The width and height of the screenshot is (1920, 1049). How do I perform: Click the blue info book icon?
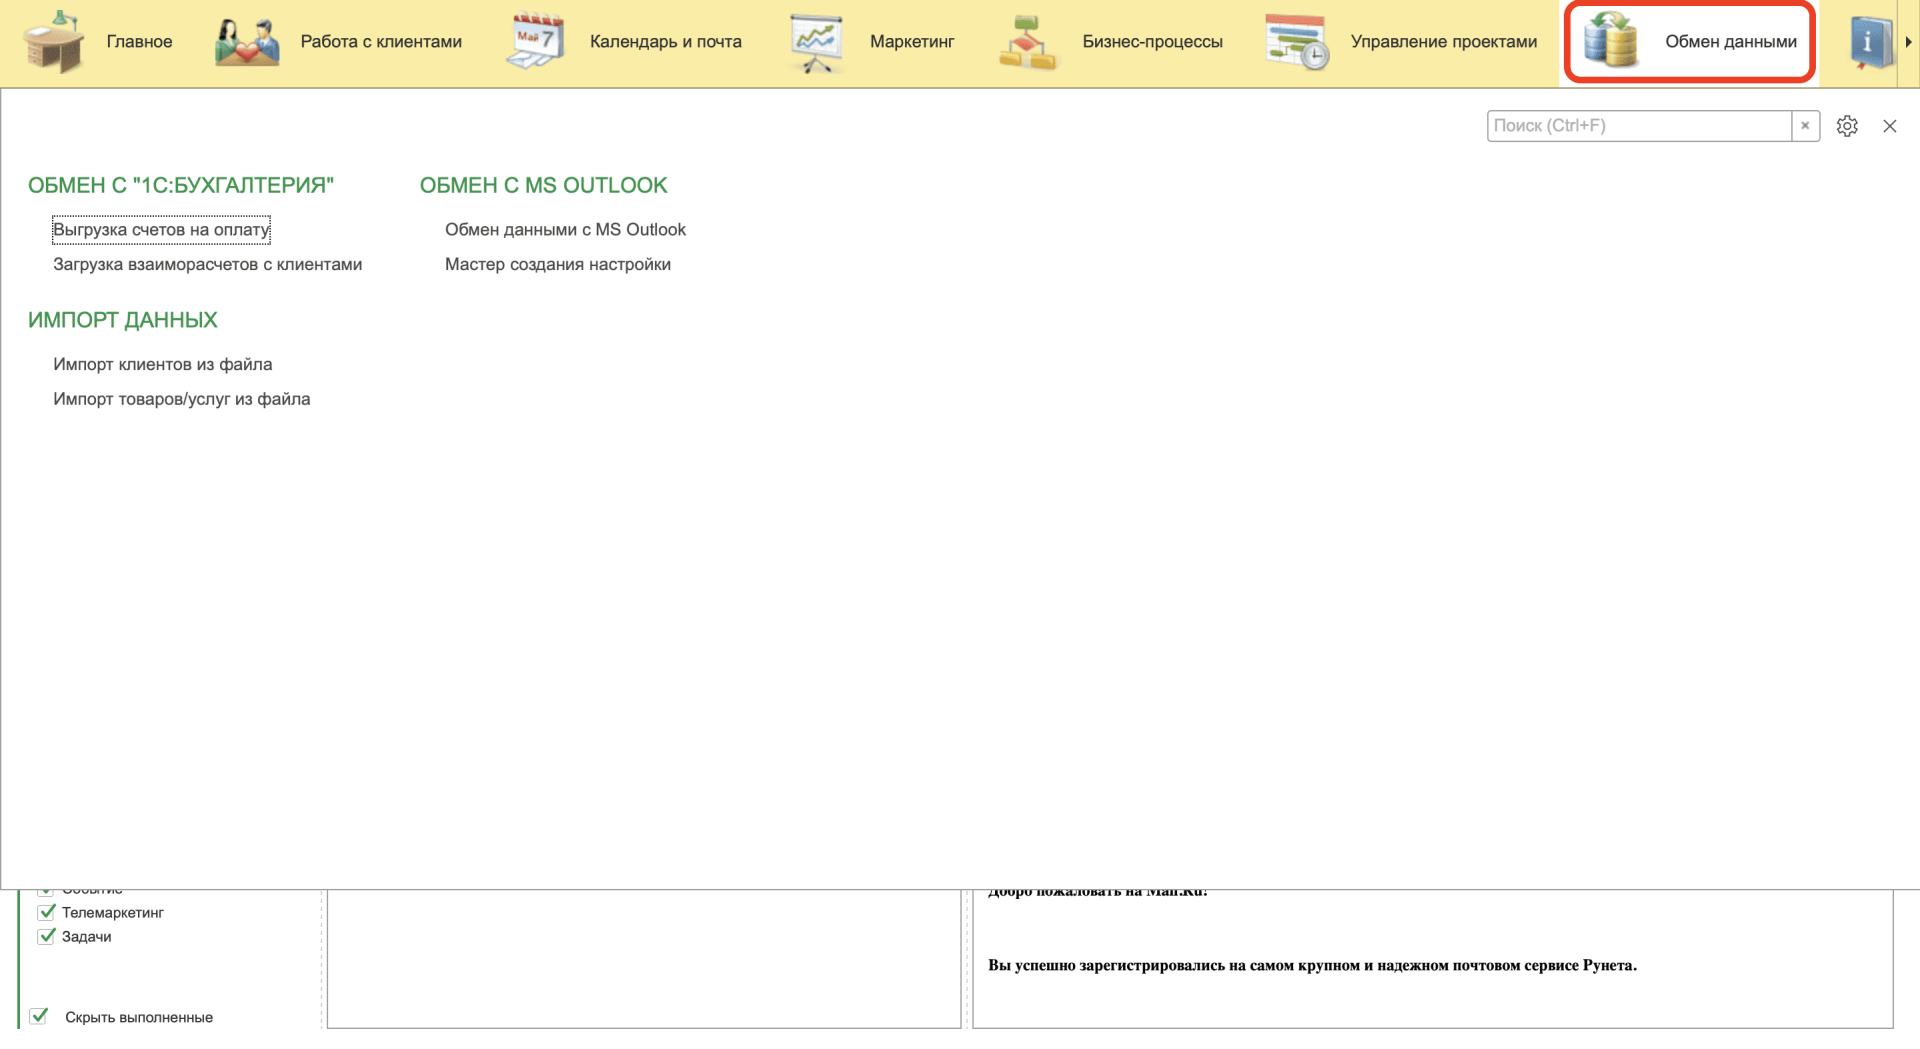click(x=1870, y=42)
